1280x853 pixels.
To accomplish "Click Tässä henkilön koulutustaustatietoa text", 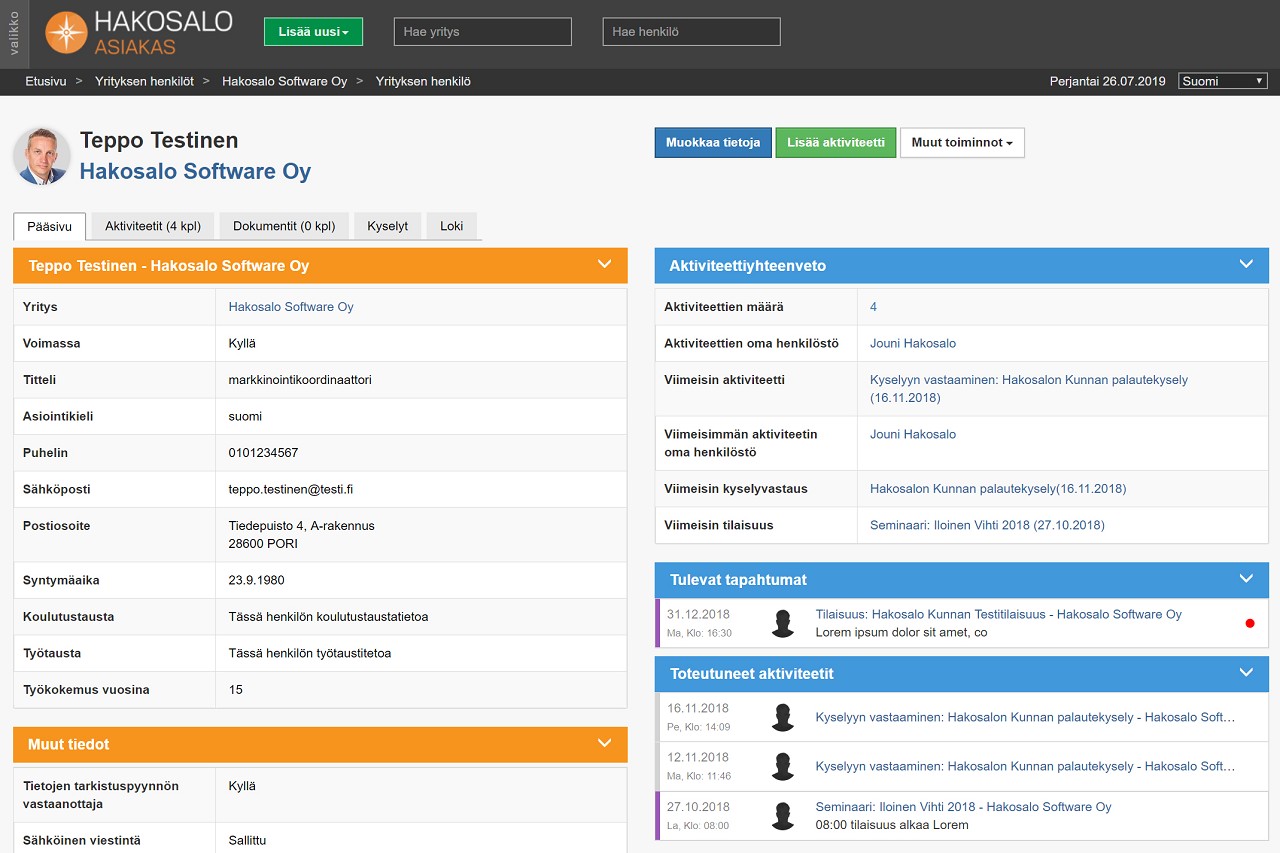I will coord(329,617).
